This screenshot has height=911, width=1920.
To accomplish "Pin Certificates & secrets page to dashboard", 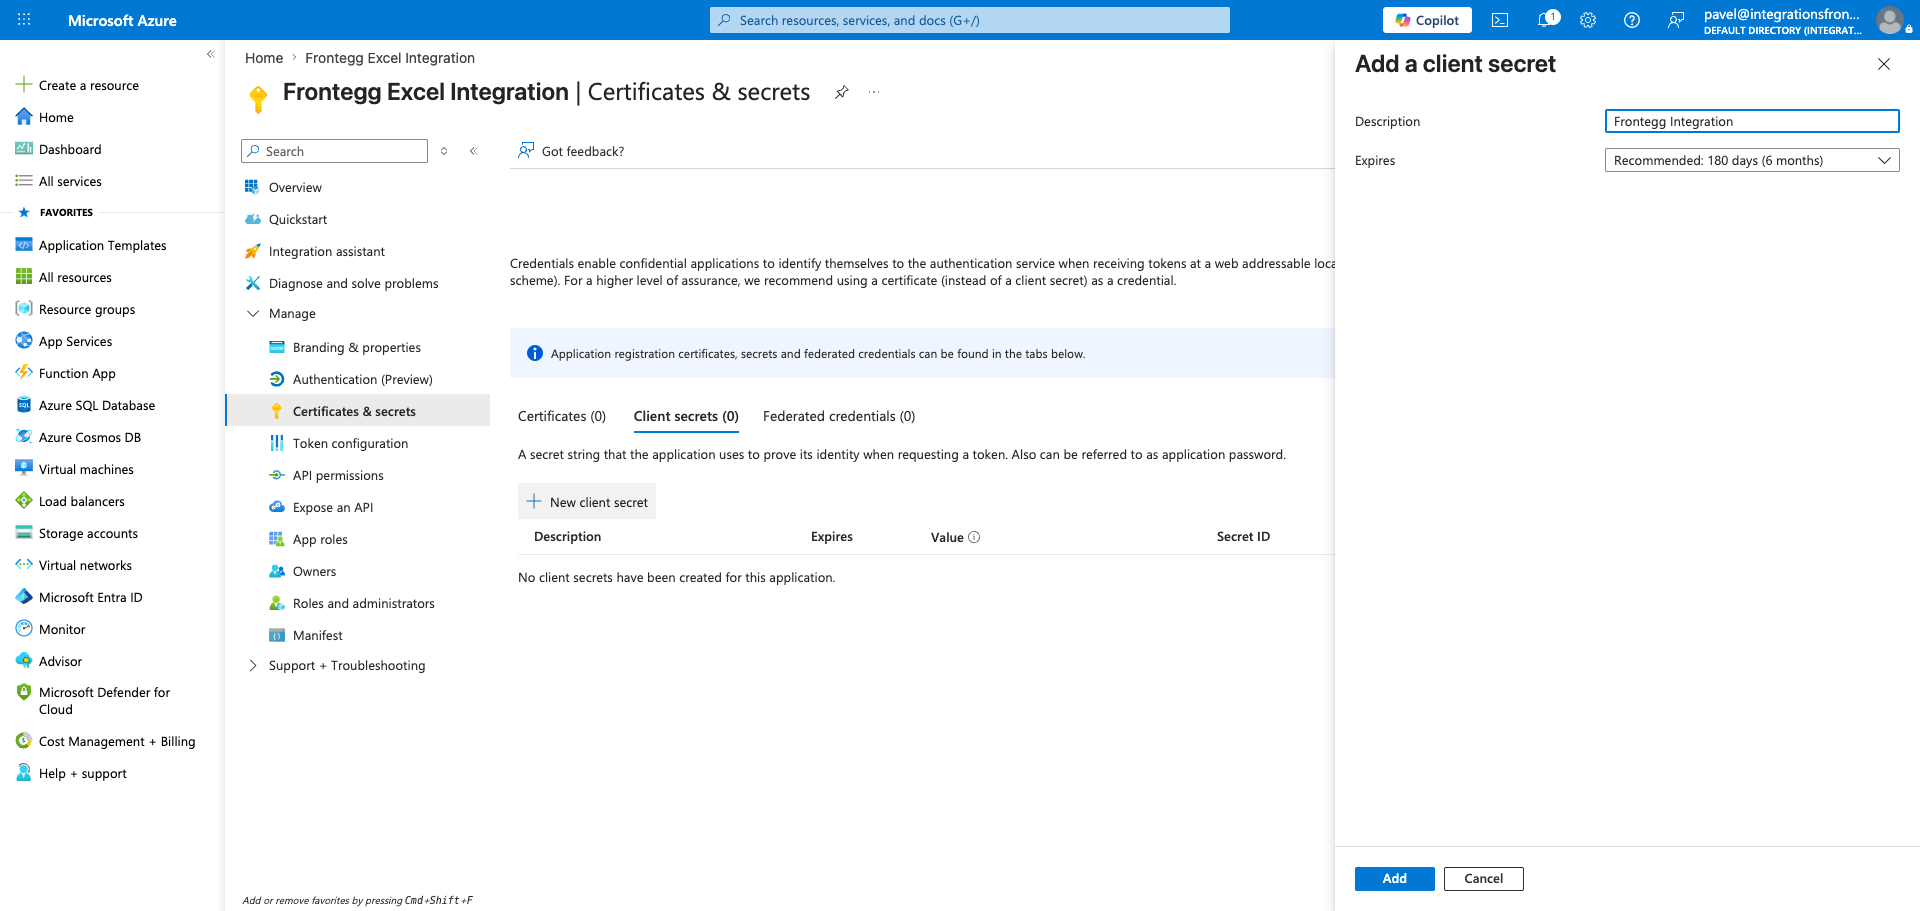I will coord(842,92).
